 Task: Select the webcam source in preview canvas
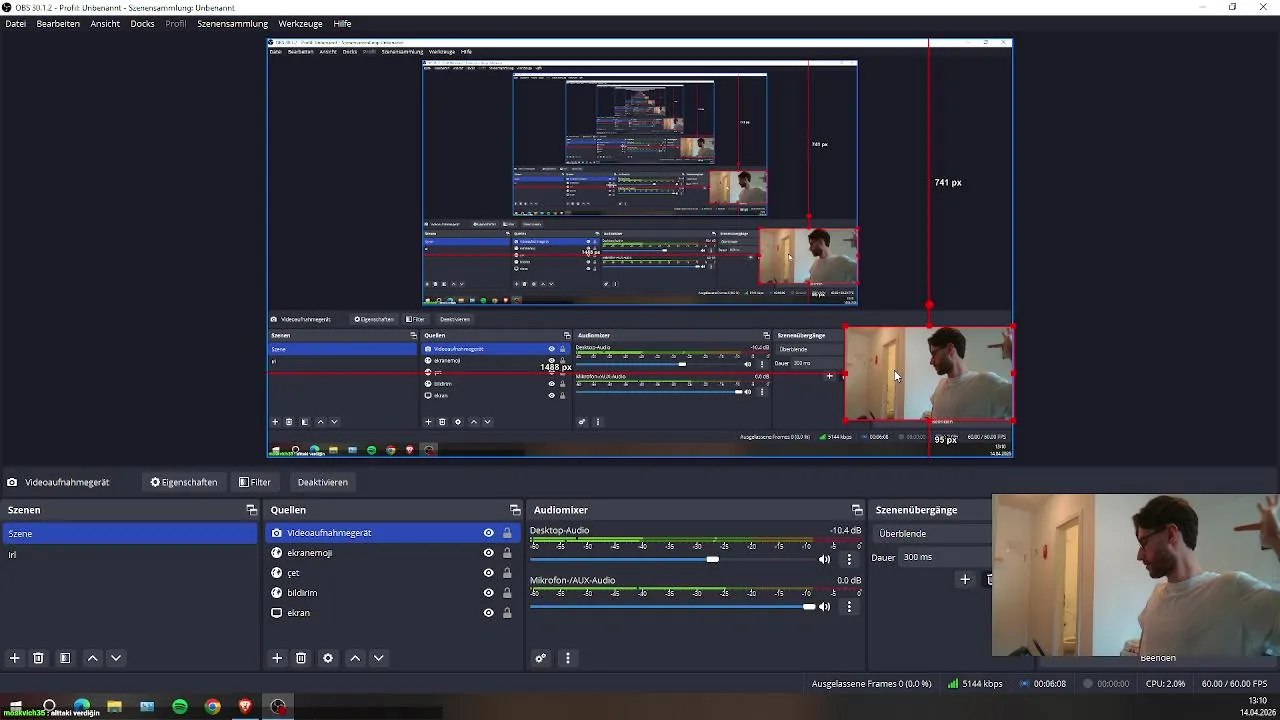pyautogui.click(x=929, y=374)
